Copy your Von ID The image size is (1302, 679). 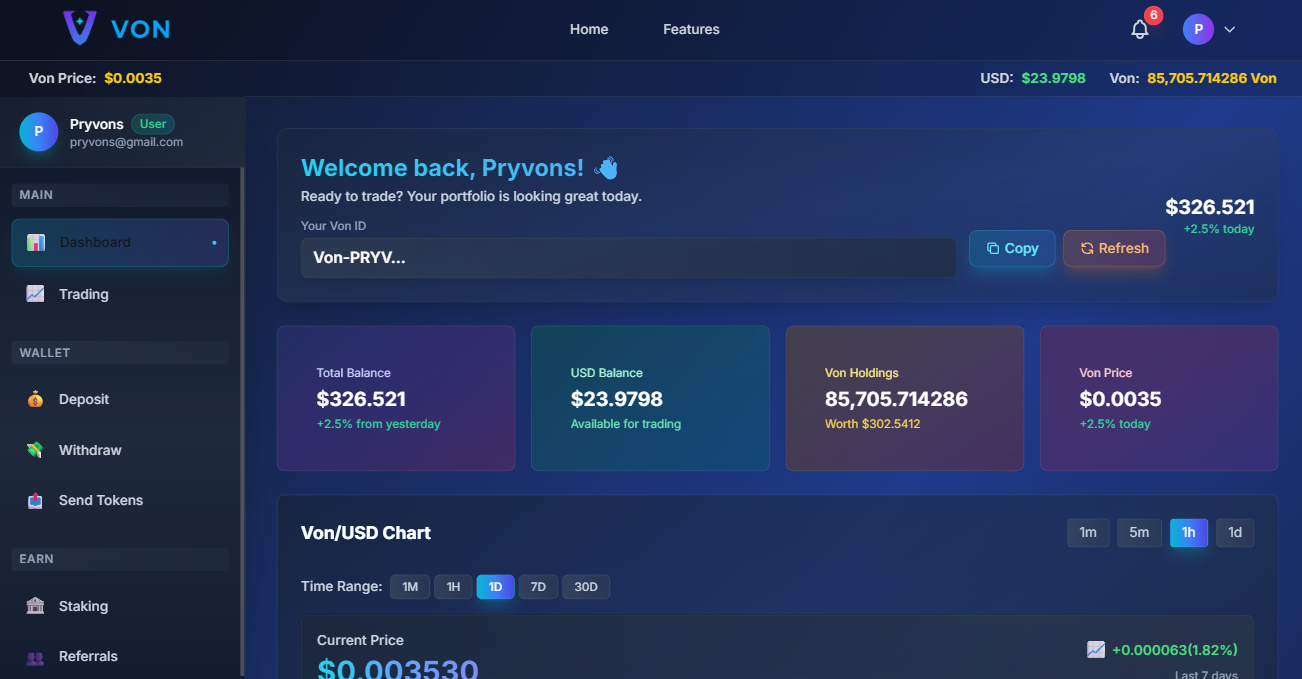point(1011,248)
